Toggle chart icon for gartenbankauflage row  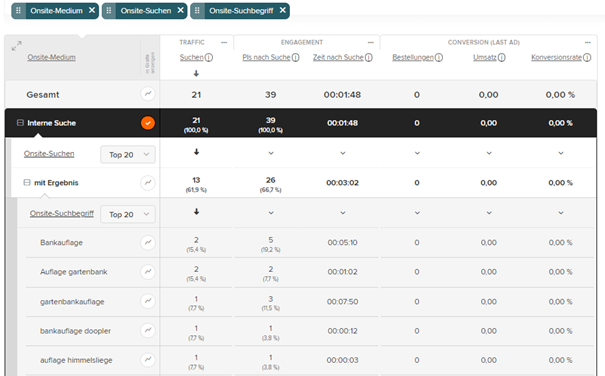(148, 301)
